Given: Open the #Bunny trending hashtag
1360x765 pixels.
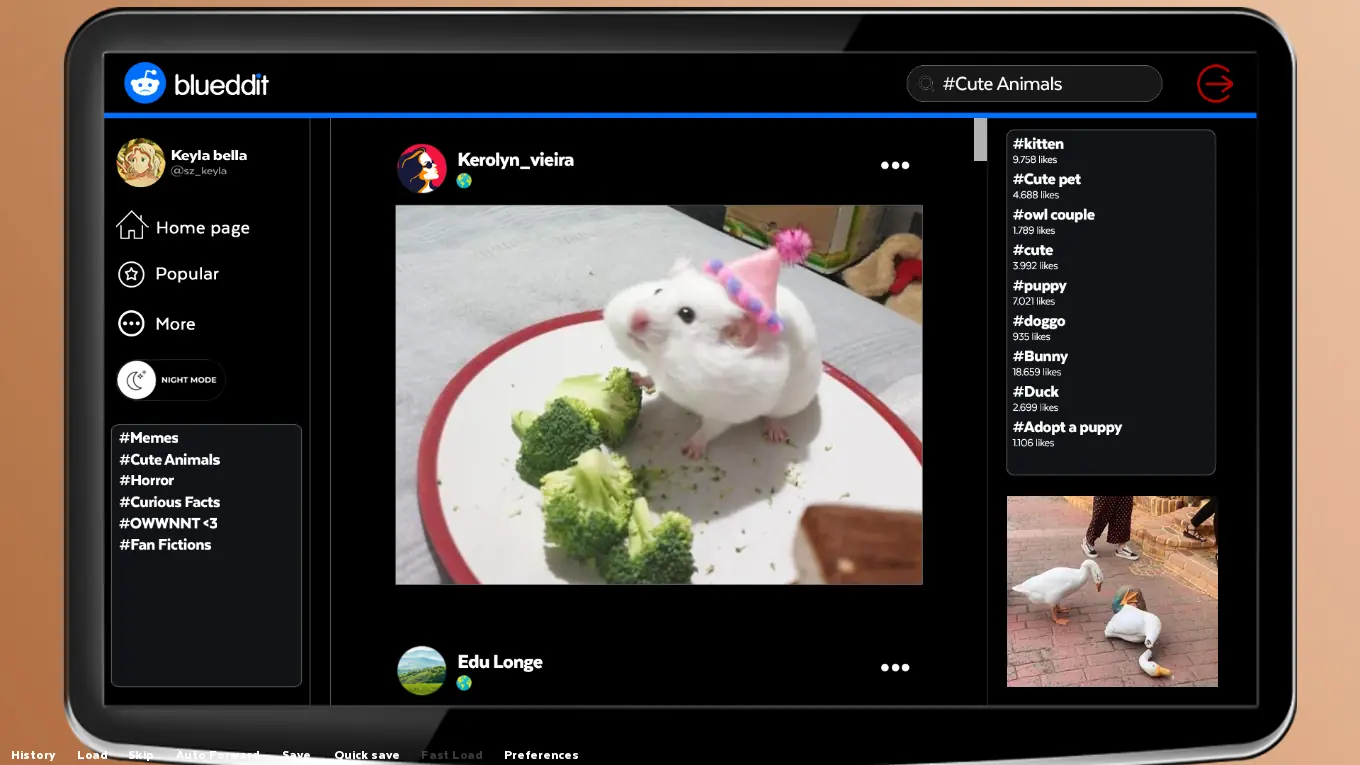Looking at the screenshot, I should tap(1040, 356).
